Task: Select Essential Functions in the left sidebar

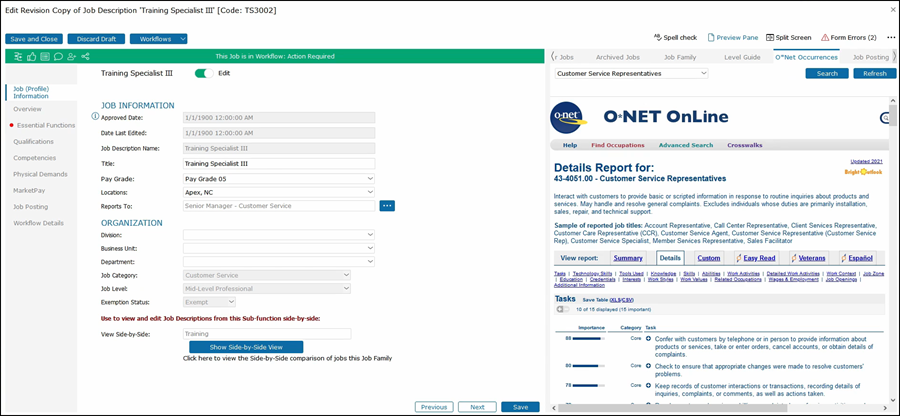Action: click(46, 125)
